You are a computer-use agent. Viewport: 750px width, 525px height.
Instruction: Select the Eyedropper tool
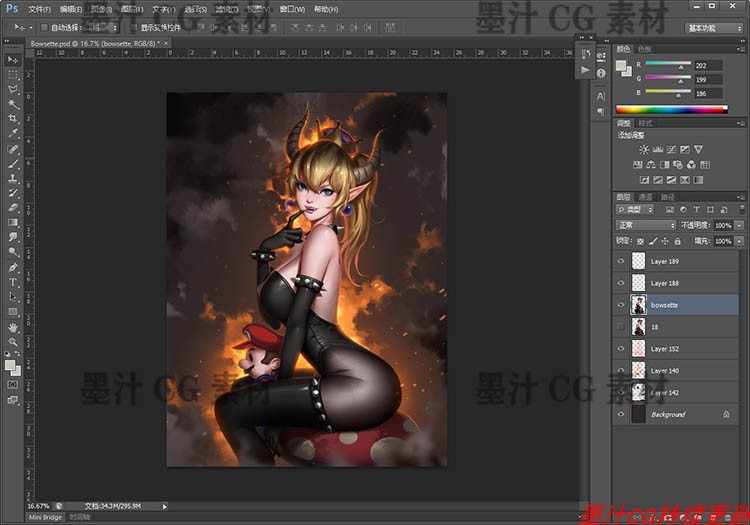pyautogui.click(x=12, y=133)
